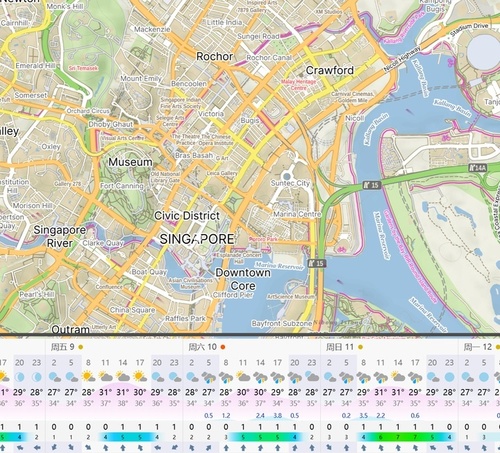
Task: Select hour 20 under 周日 11
Action: 432,362
